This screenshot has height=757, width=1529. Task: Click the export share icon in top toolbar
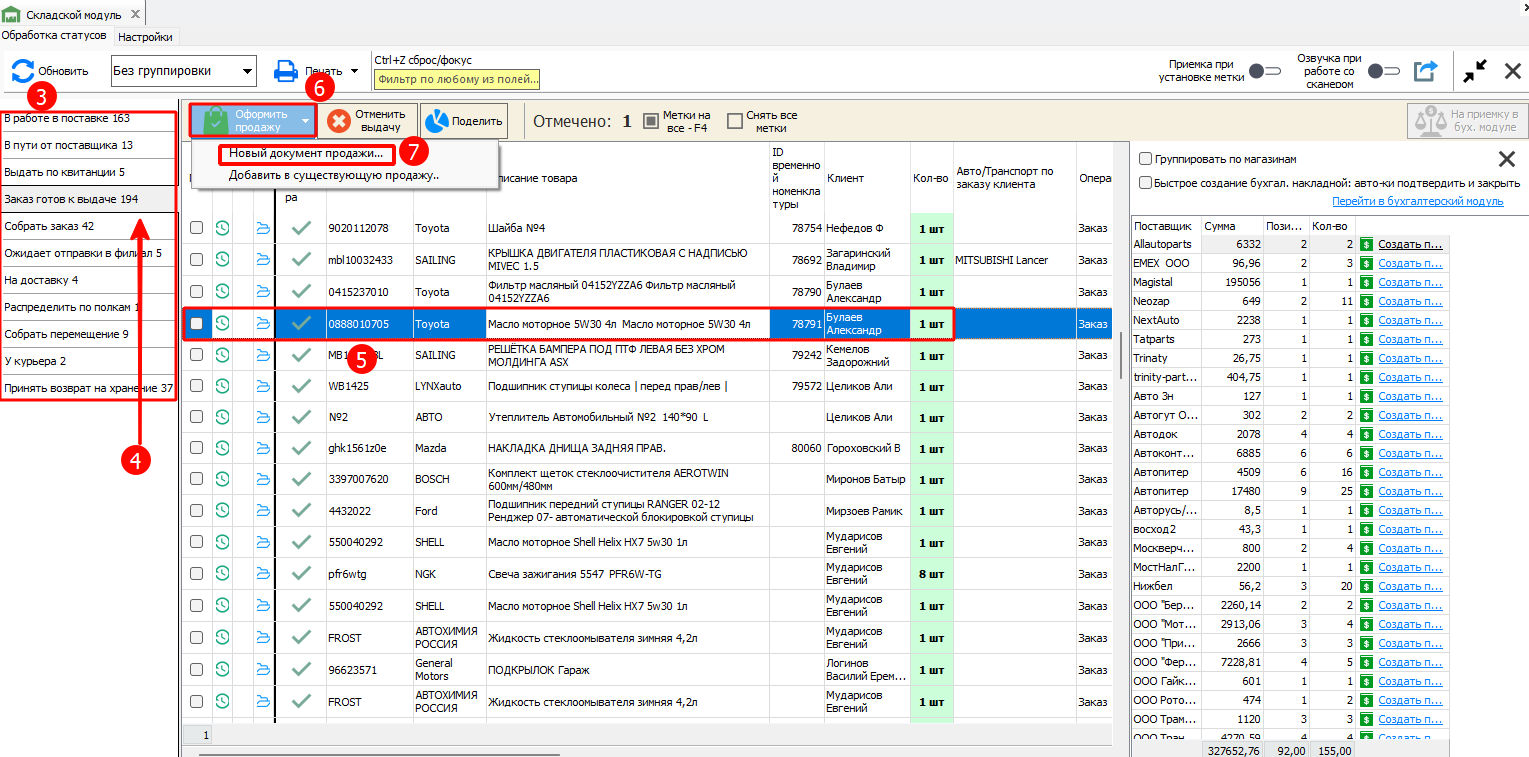pos(1425,71)
